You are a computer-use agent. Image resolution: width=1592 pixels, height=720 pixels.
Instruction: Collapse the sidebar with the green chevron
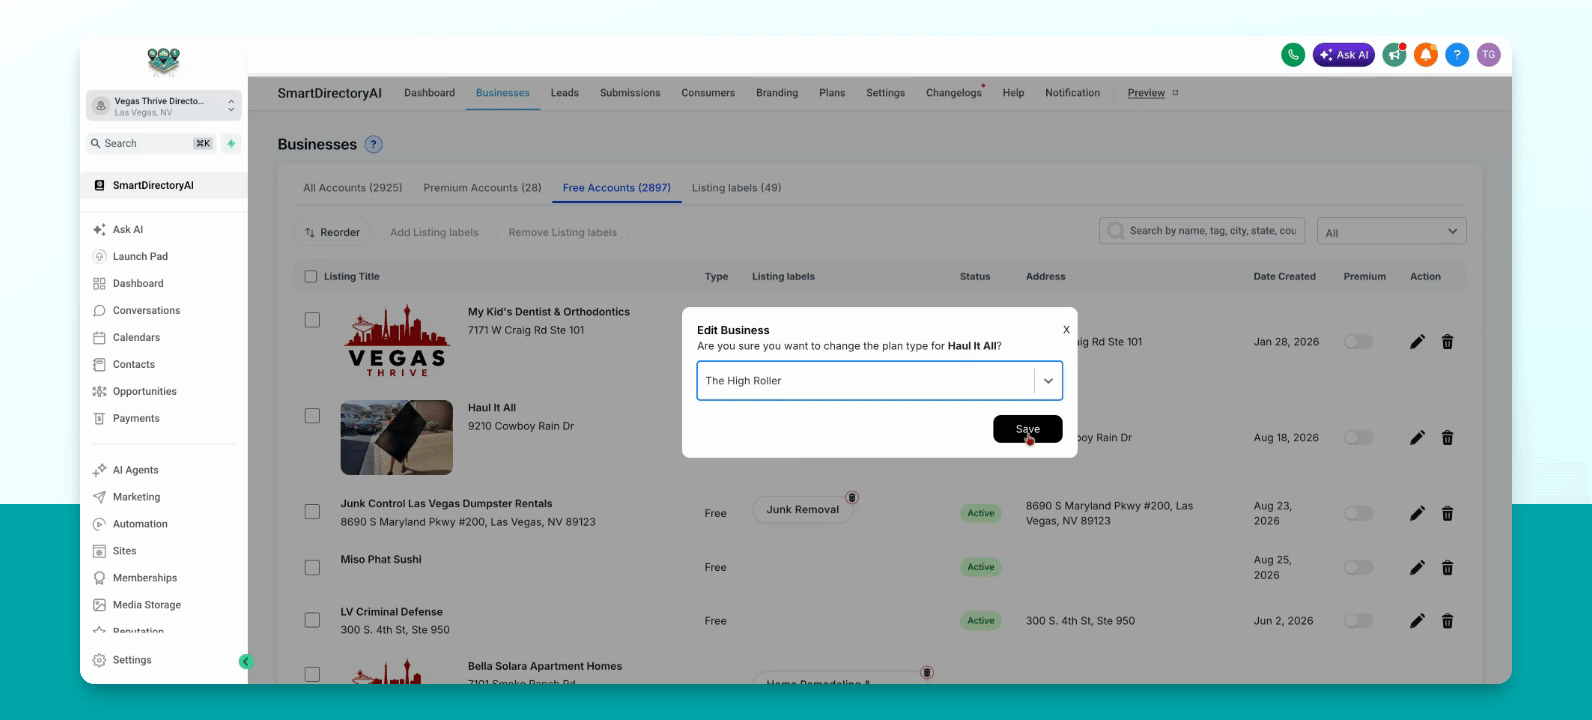click(245, 661)
